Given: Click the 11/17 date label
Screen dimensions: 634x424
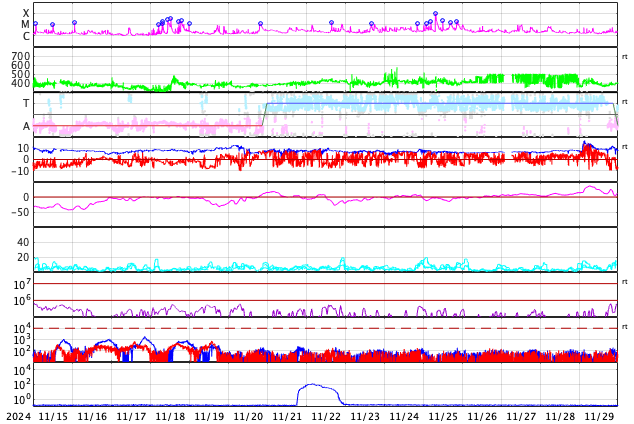Looking at the screenshot, I should point(131,417).
